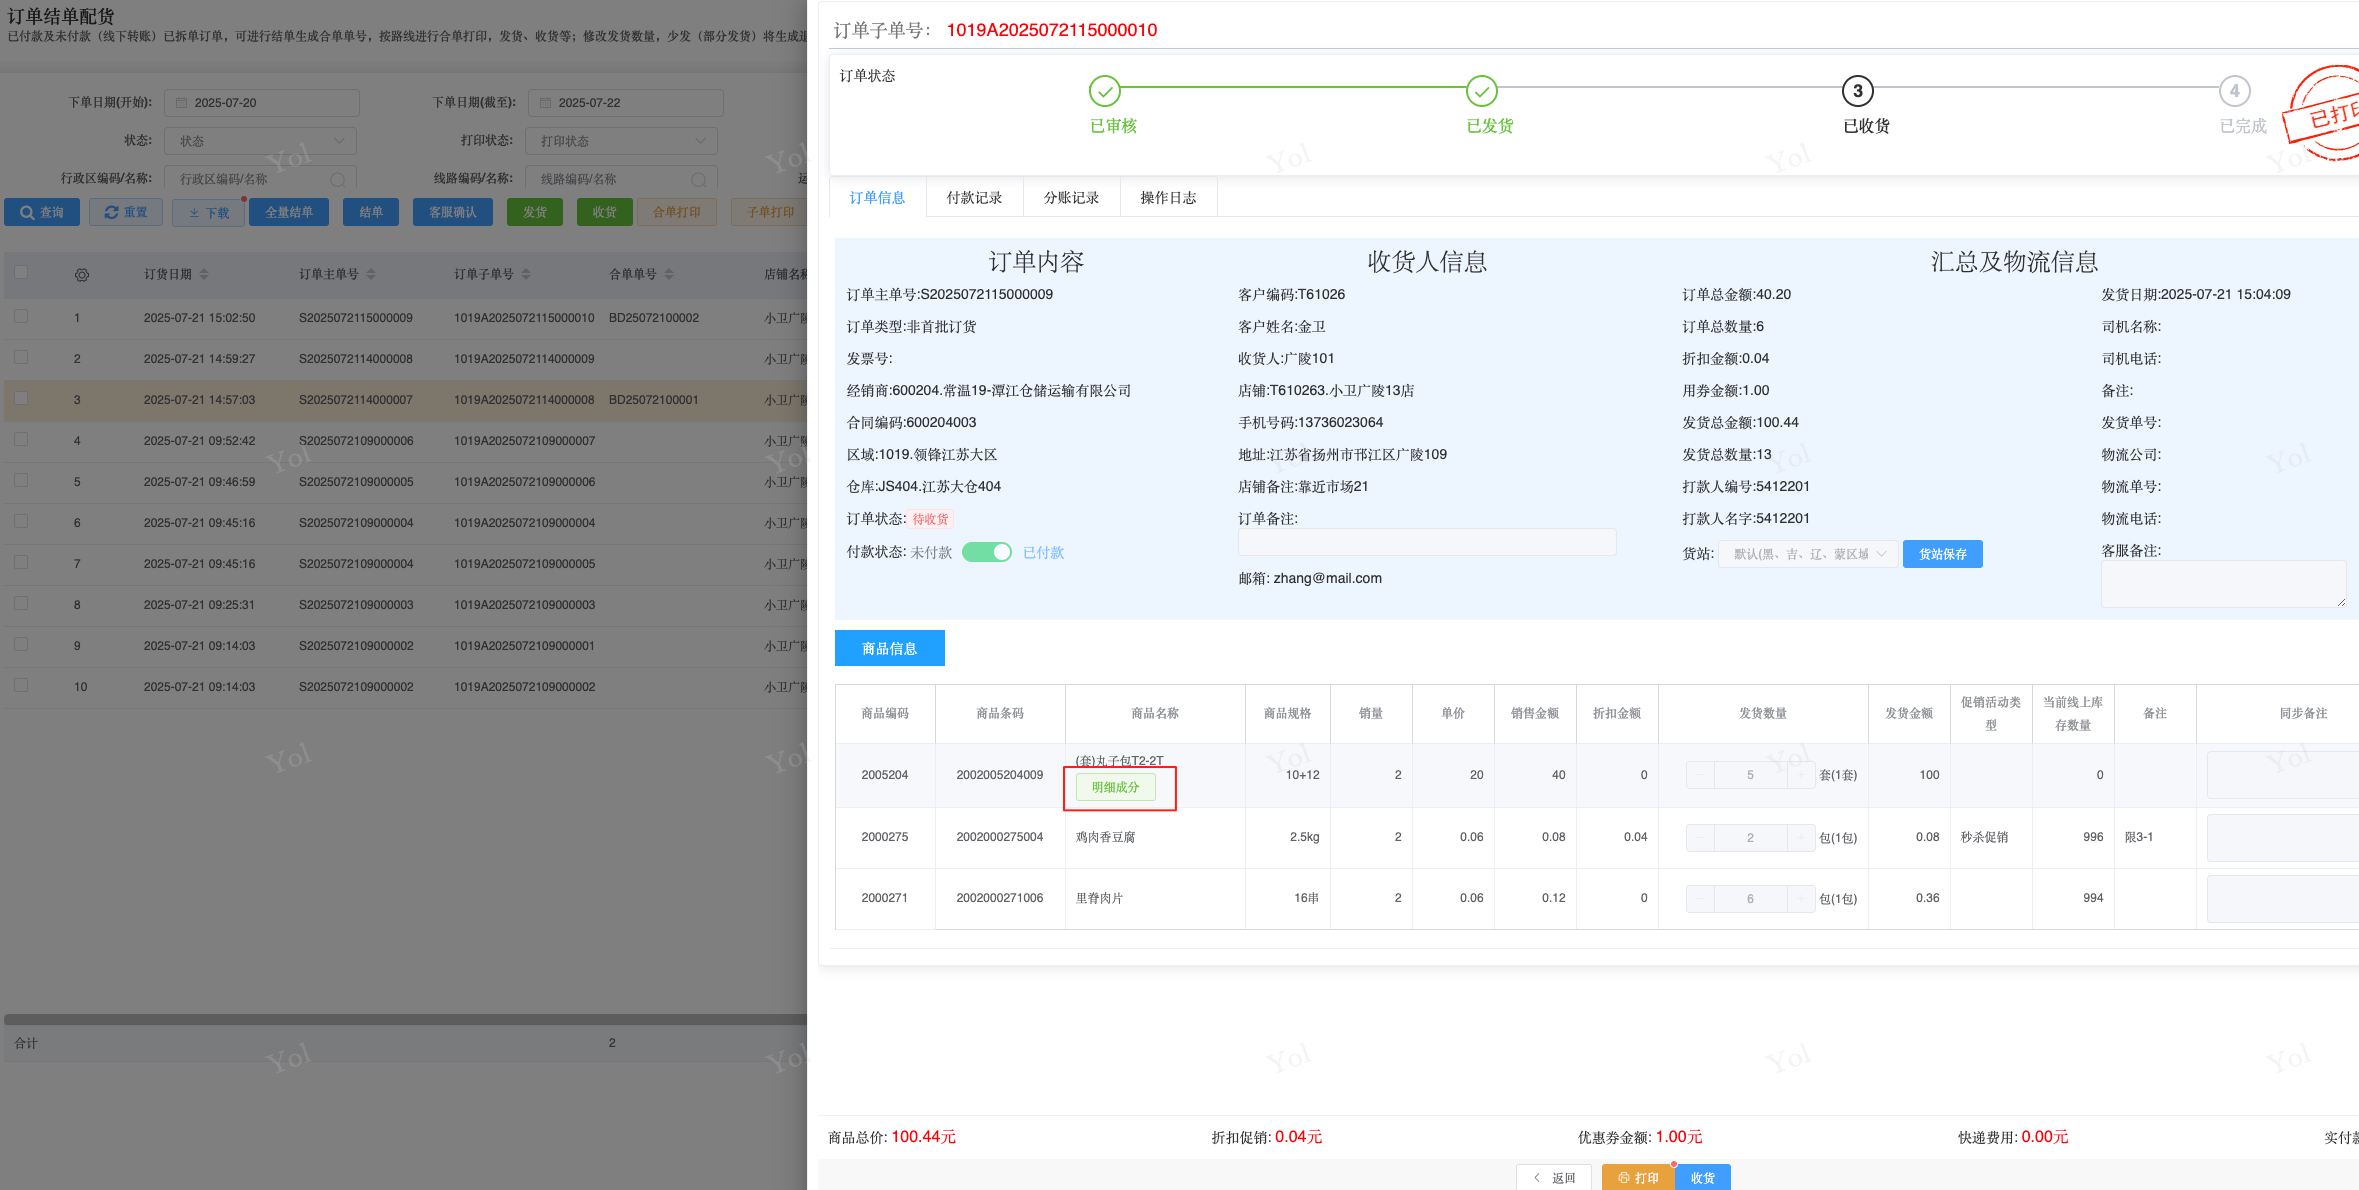Sort by 订货日期 column arrows

pos(204,274)
